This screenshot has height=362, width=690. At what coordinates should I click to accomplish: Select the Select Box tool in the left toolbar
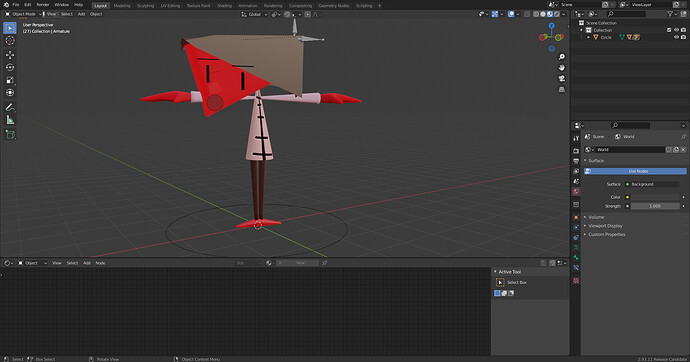[10, 28]
